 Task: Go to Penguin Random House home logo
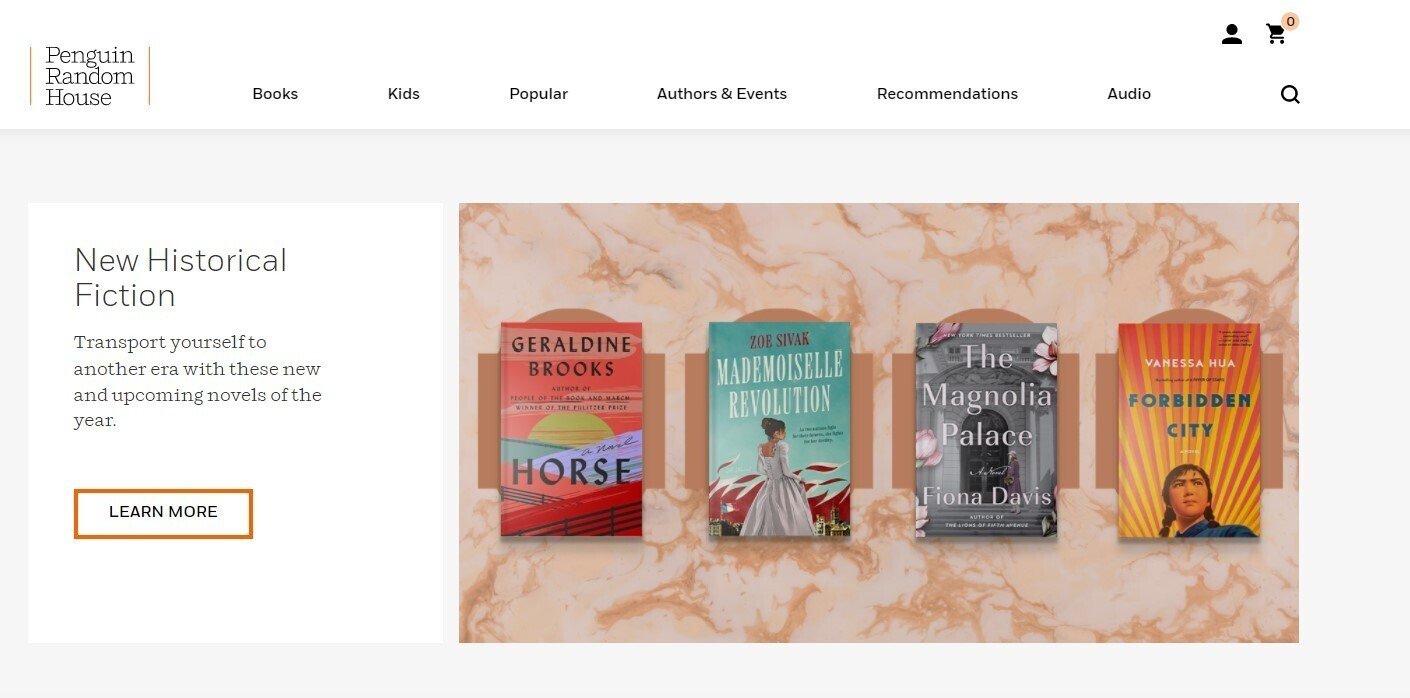coord(90,76)
